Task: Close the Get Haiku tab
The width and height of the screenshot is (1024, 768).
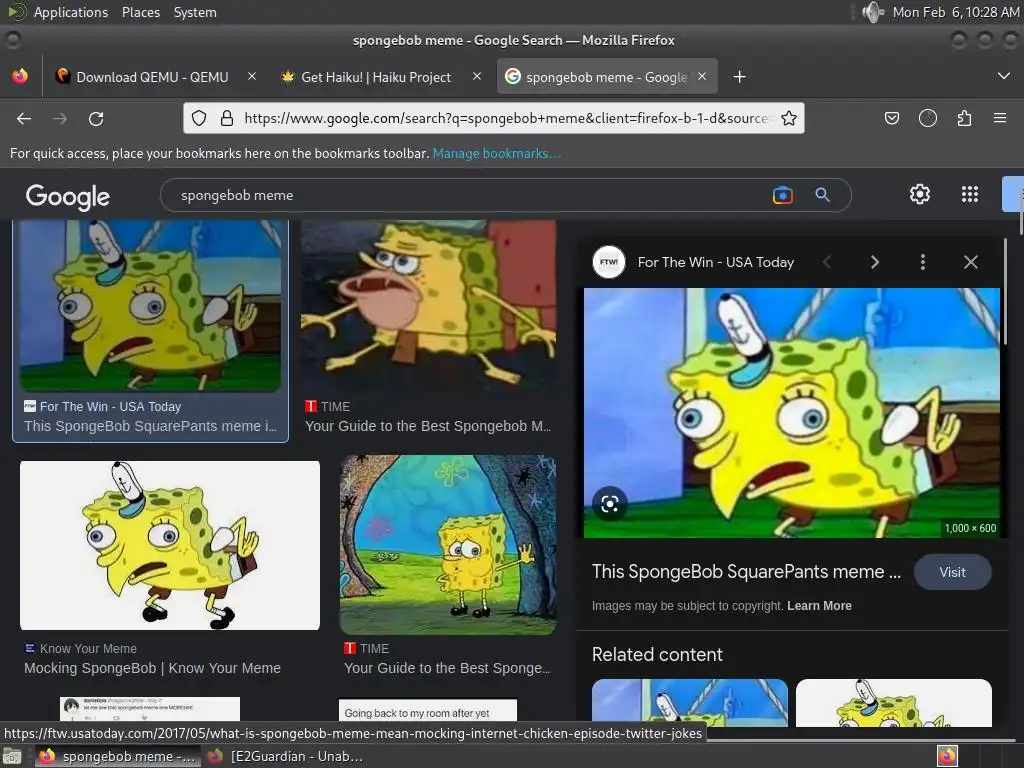Action: (477, 76)
